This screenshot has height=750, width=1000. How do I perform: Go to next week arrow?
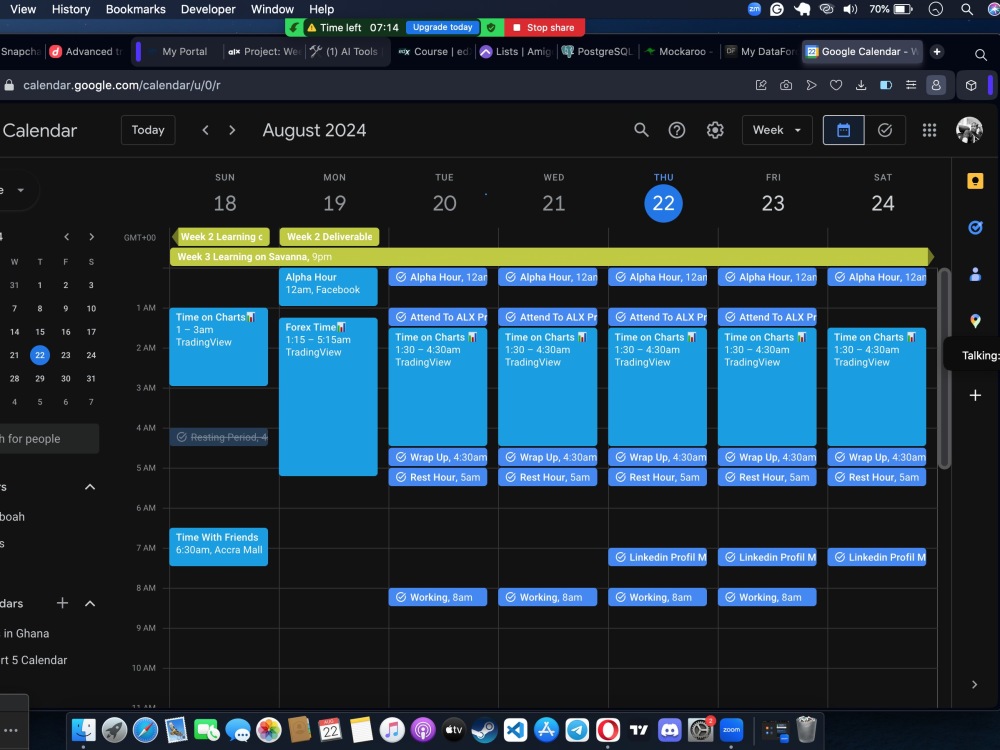tap(232, 130)
